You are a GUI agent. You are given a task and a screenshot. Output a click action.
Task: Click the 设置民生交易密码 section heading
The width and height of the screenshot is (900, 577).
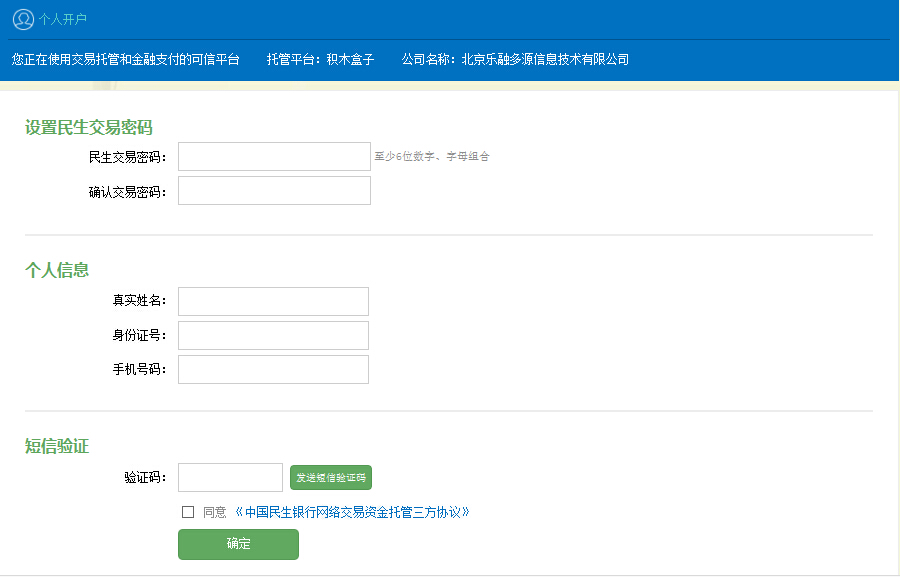click(88, 127)
